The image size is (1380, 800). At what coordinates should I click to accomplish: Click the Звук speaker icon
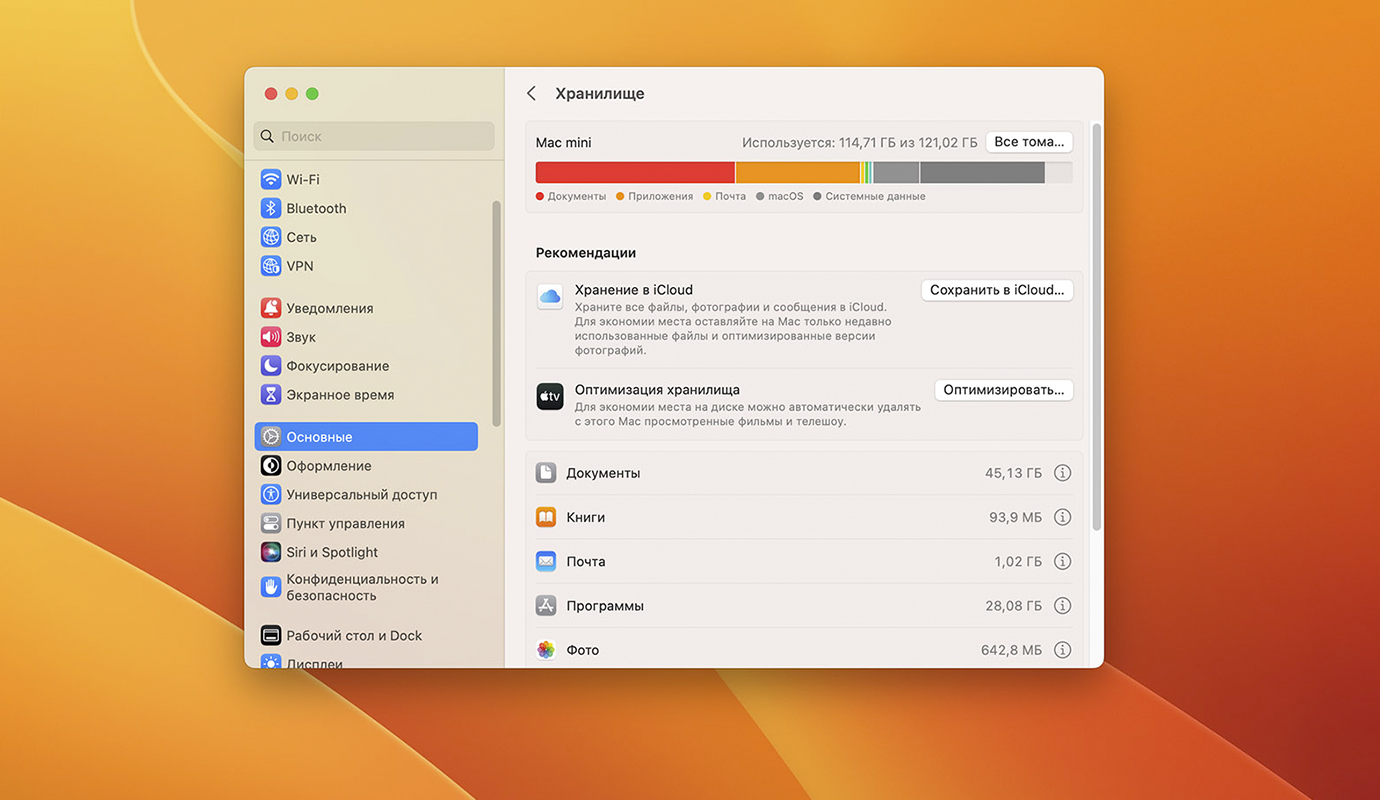tap(271, 337)
